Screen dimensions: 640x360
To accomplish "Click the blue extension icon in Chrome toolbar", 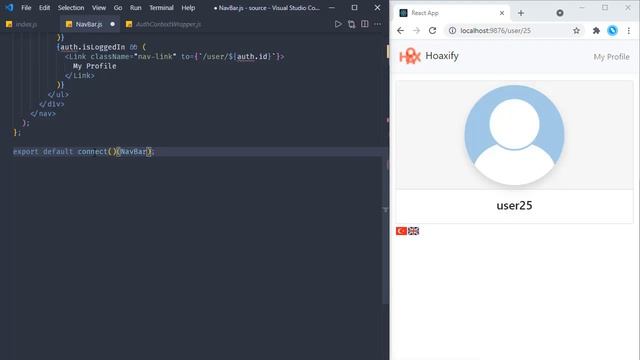I will [612, 31].
